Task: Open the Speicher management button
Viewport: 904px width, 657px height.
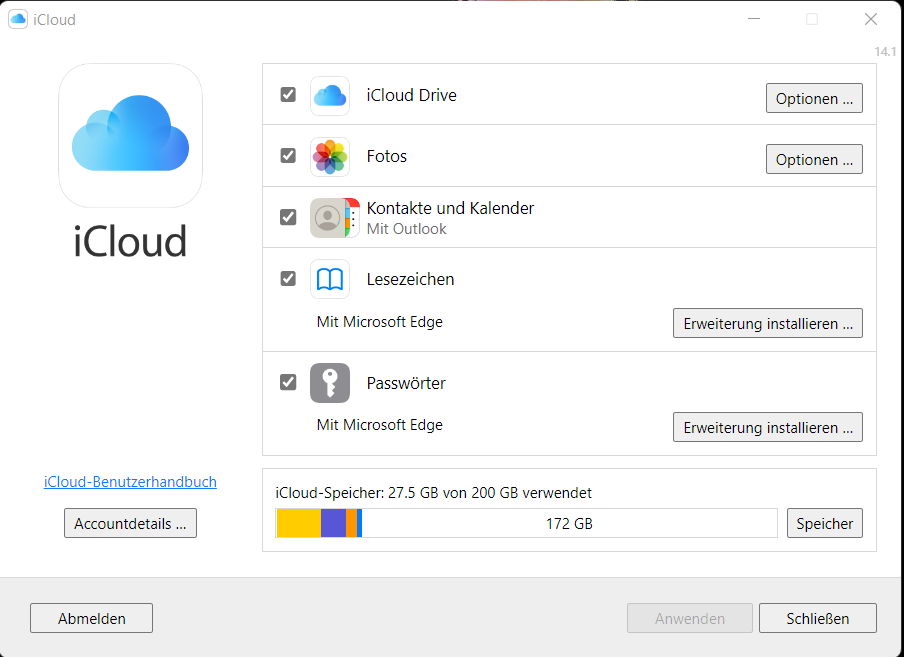Action: (x=824, y=523)
